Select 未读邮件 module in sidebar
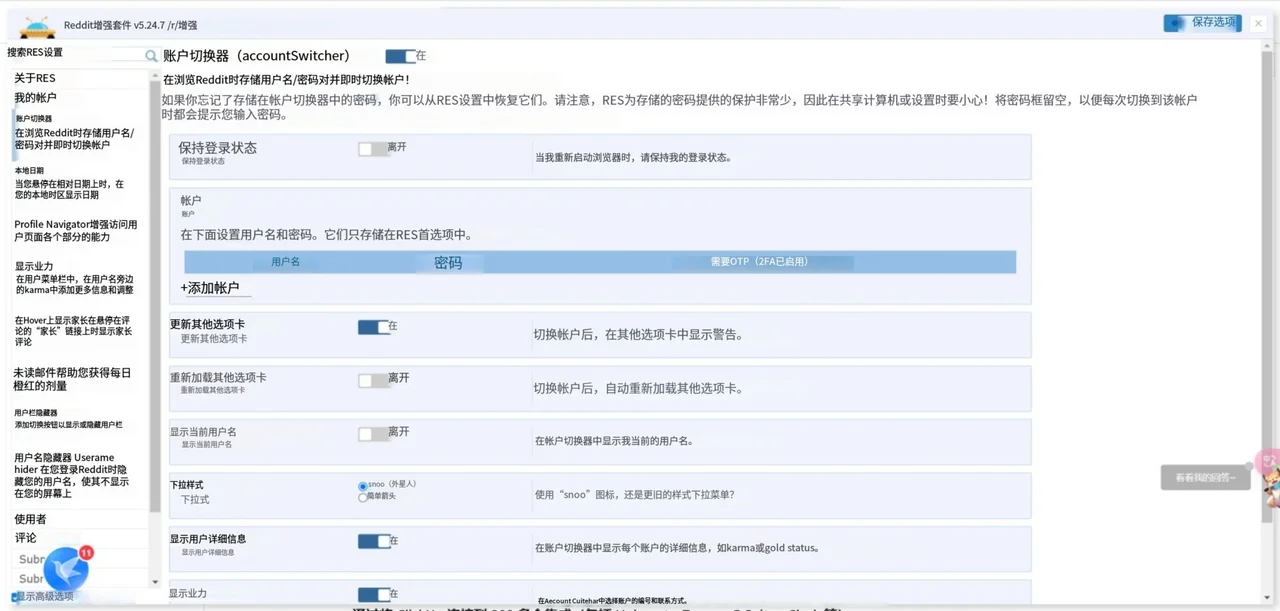This screenshot has width=1280, height=611. pyautogui.click(x=72, y=379)
